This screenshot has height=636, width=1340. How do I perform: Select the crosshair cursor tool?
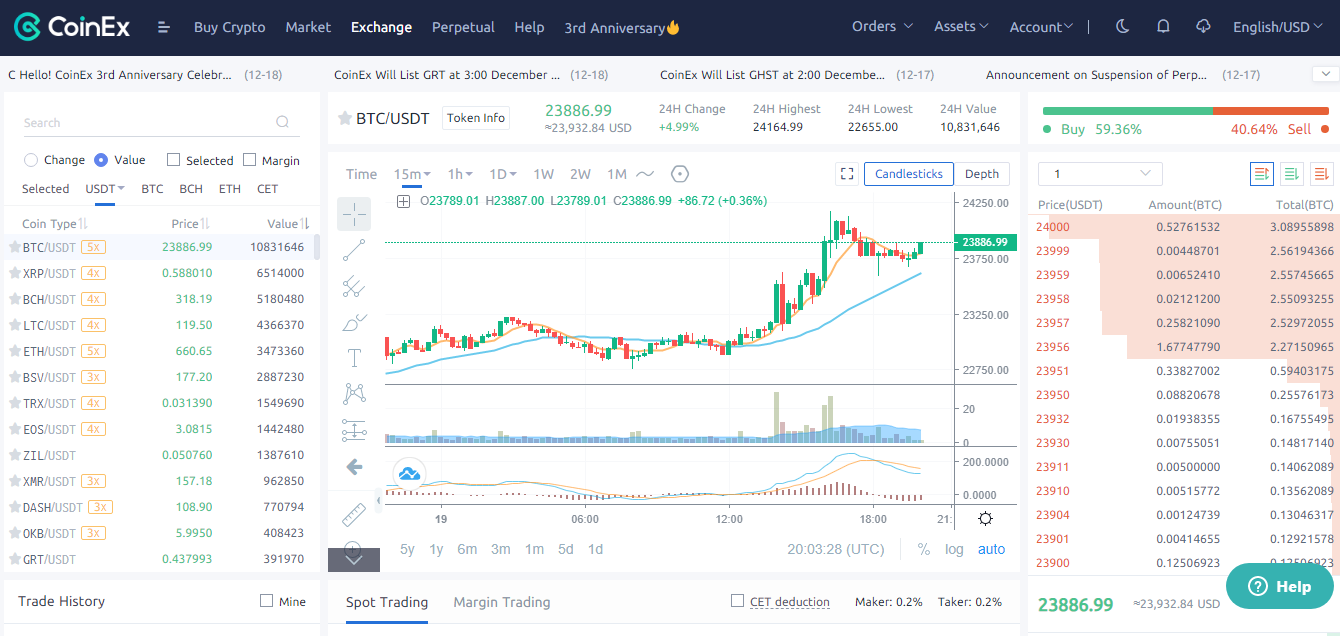coord(354,214)
